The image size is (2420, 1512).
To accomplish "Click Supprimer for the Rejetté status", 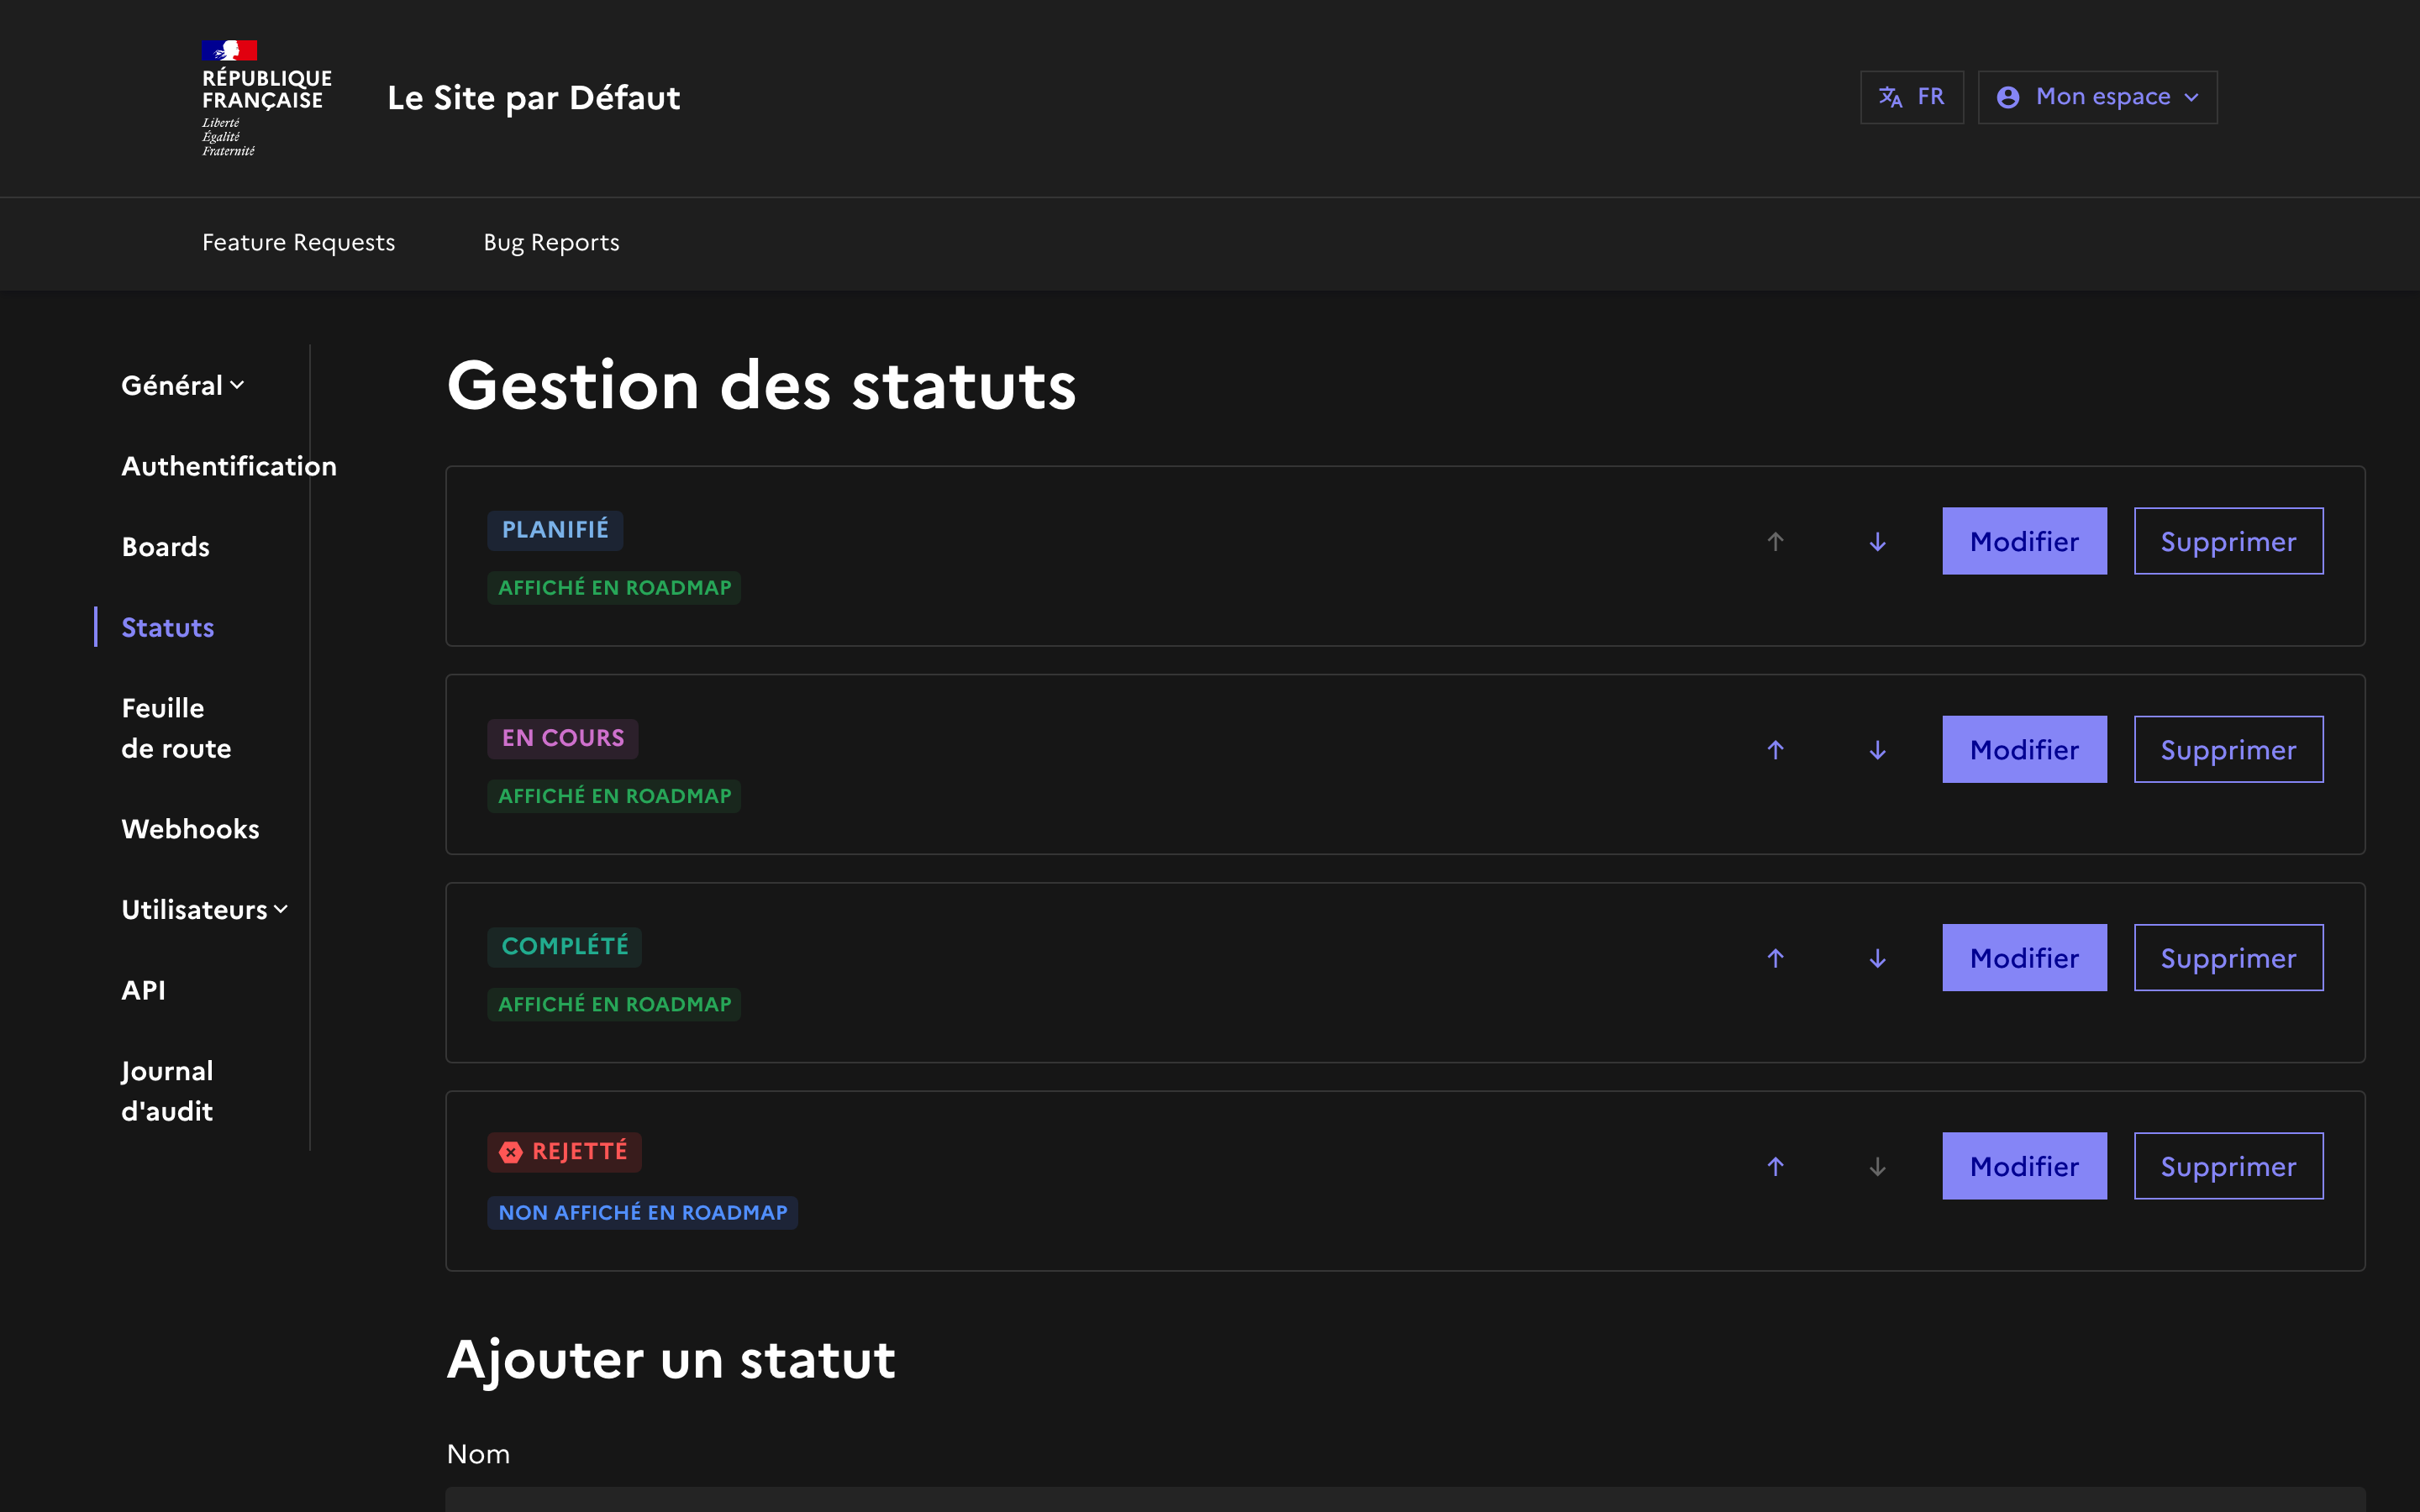I will tap(2227, 1166).
